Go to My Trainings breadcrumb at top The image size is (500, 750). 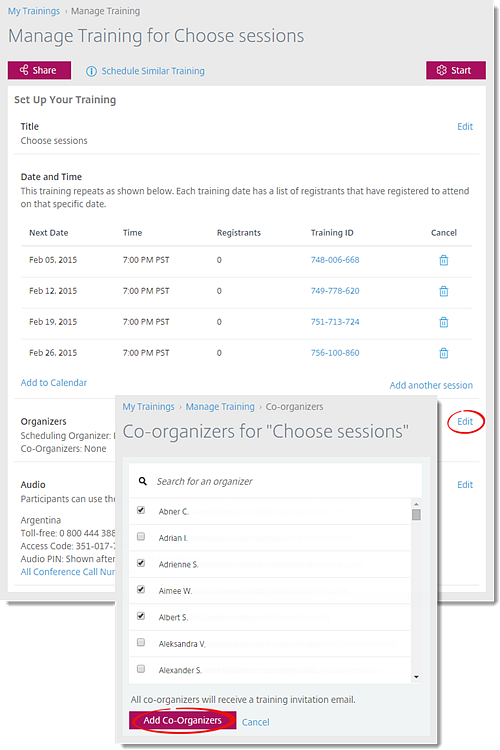click(x=33, y=11)
